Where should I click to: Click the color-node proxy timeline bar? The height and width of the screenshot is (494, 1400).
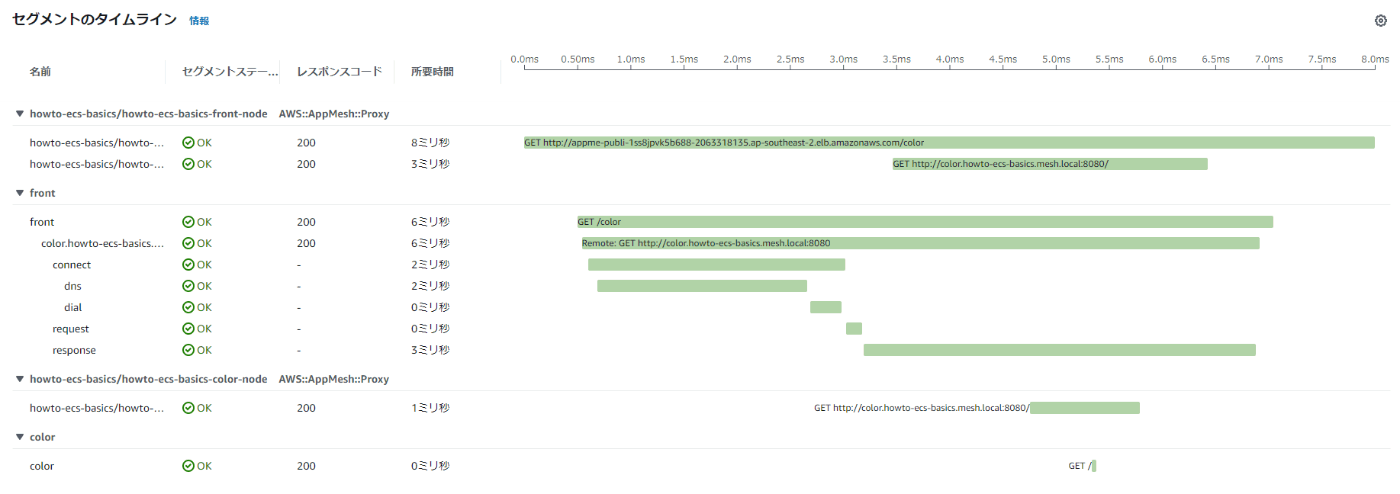[x=1085, y=408]
